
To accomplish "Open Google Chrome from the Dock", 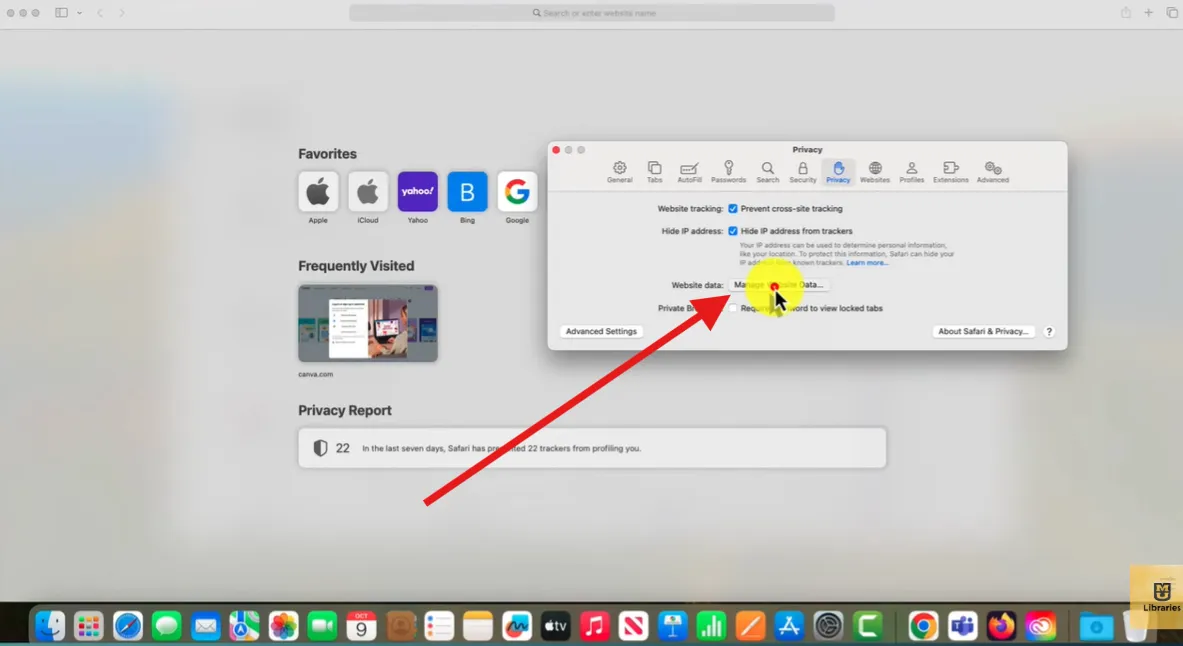I will pos(923,626).
